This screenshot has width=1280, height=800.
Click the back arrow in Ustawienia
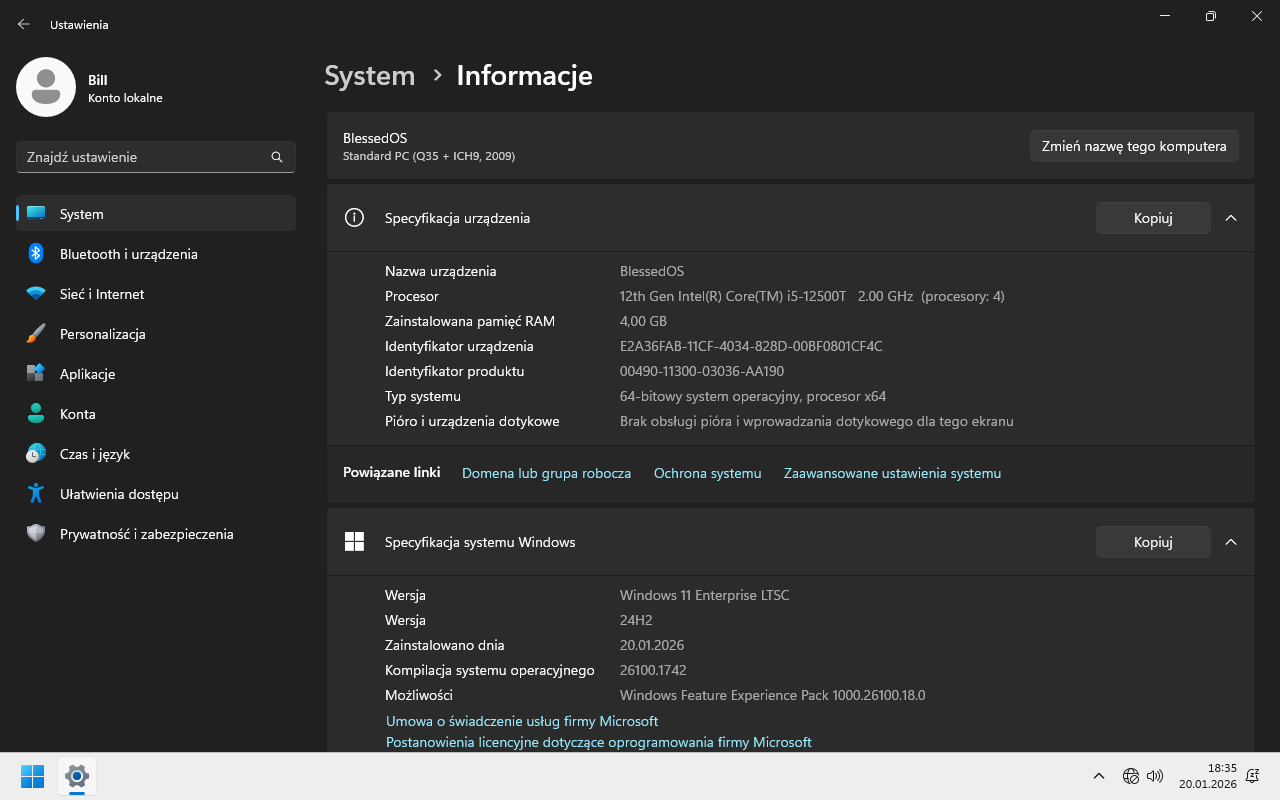24,24
